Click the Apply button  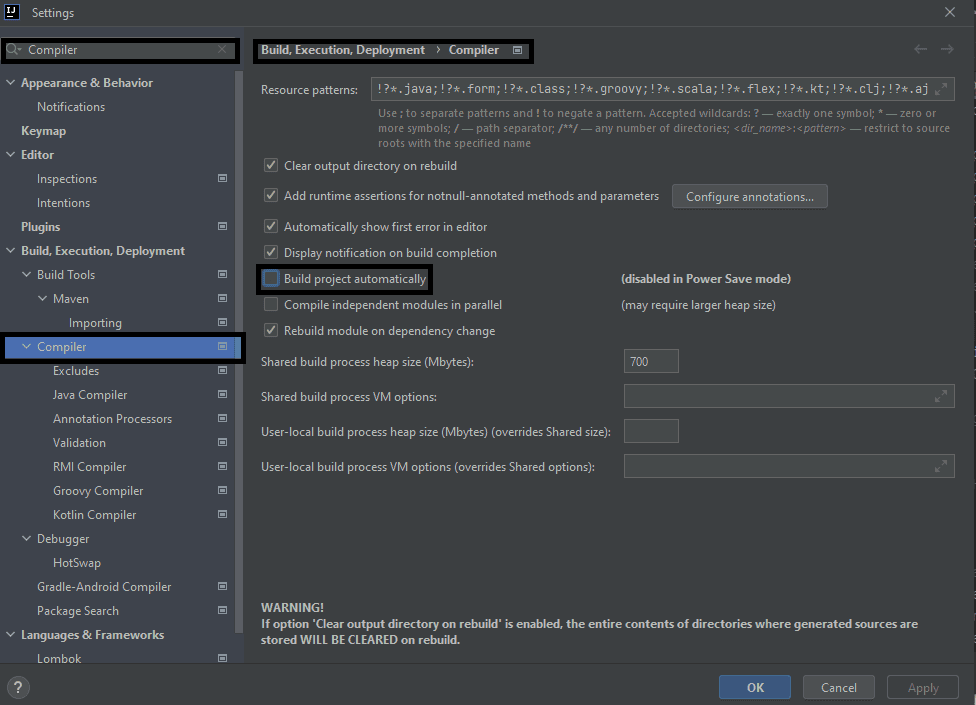[x=922, y=688]
